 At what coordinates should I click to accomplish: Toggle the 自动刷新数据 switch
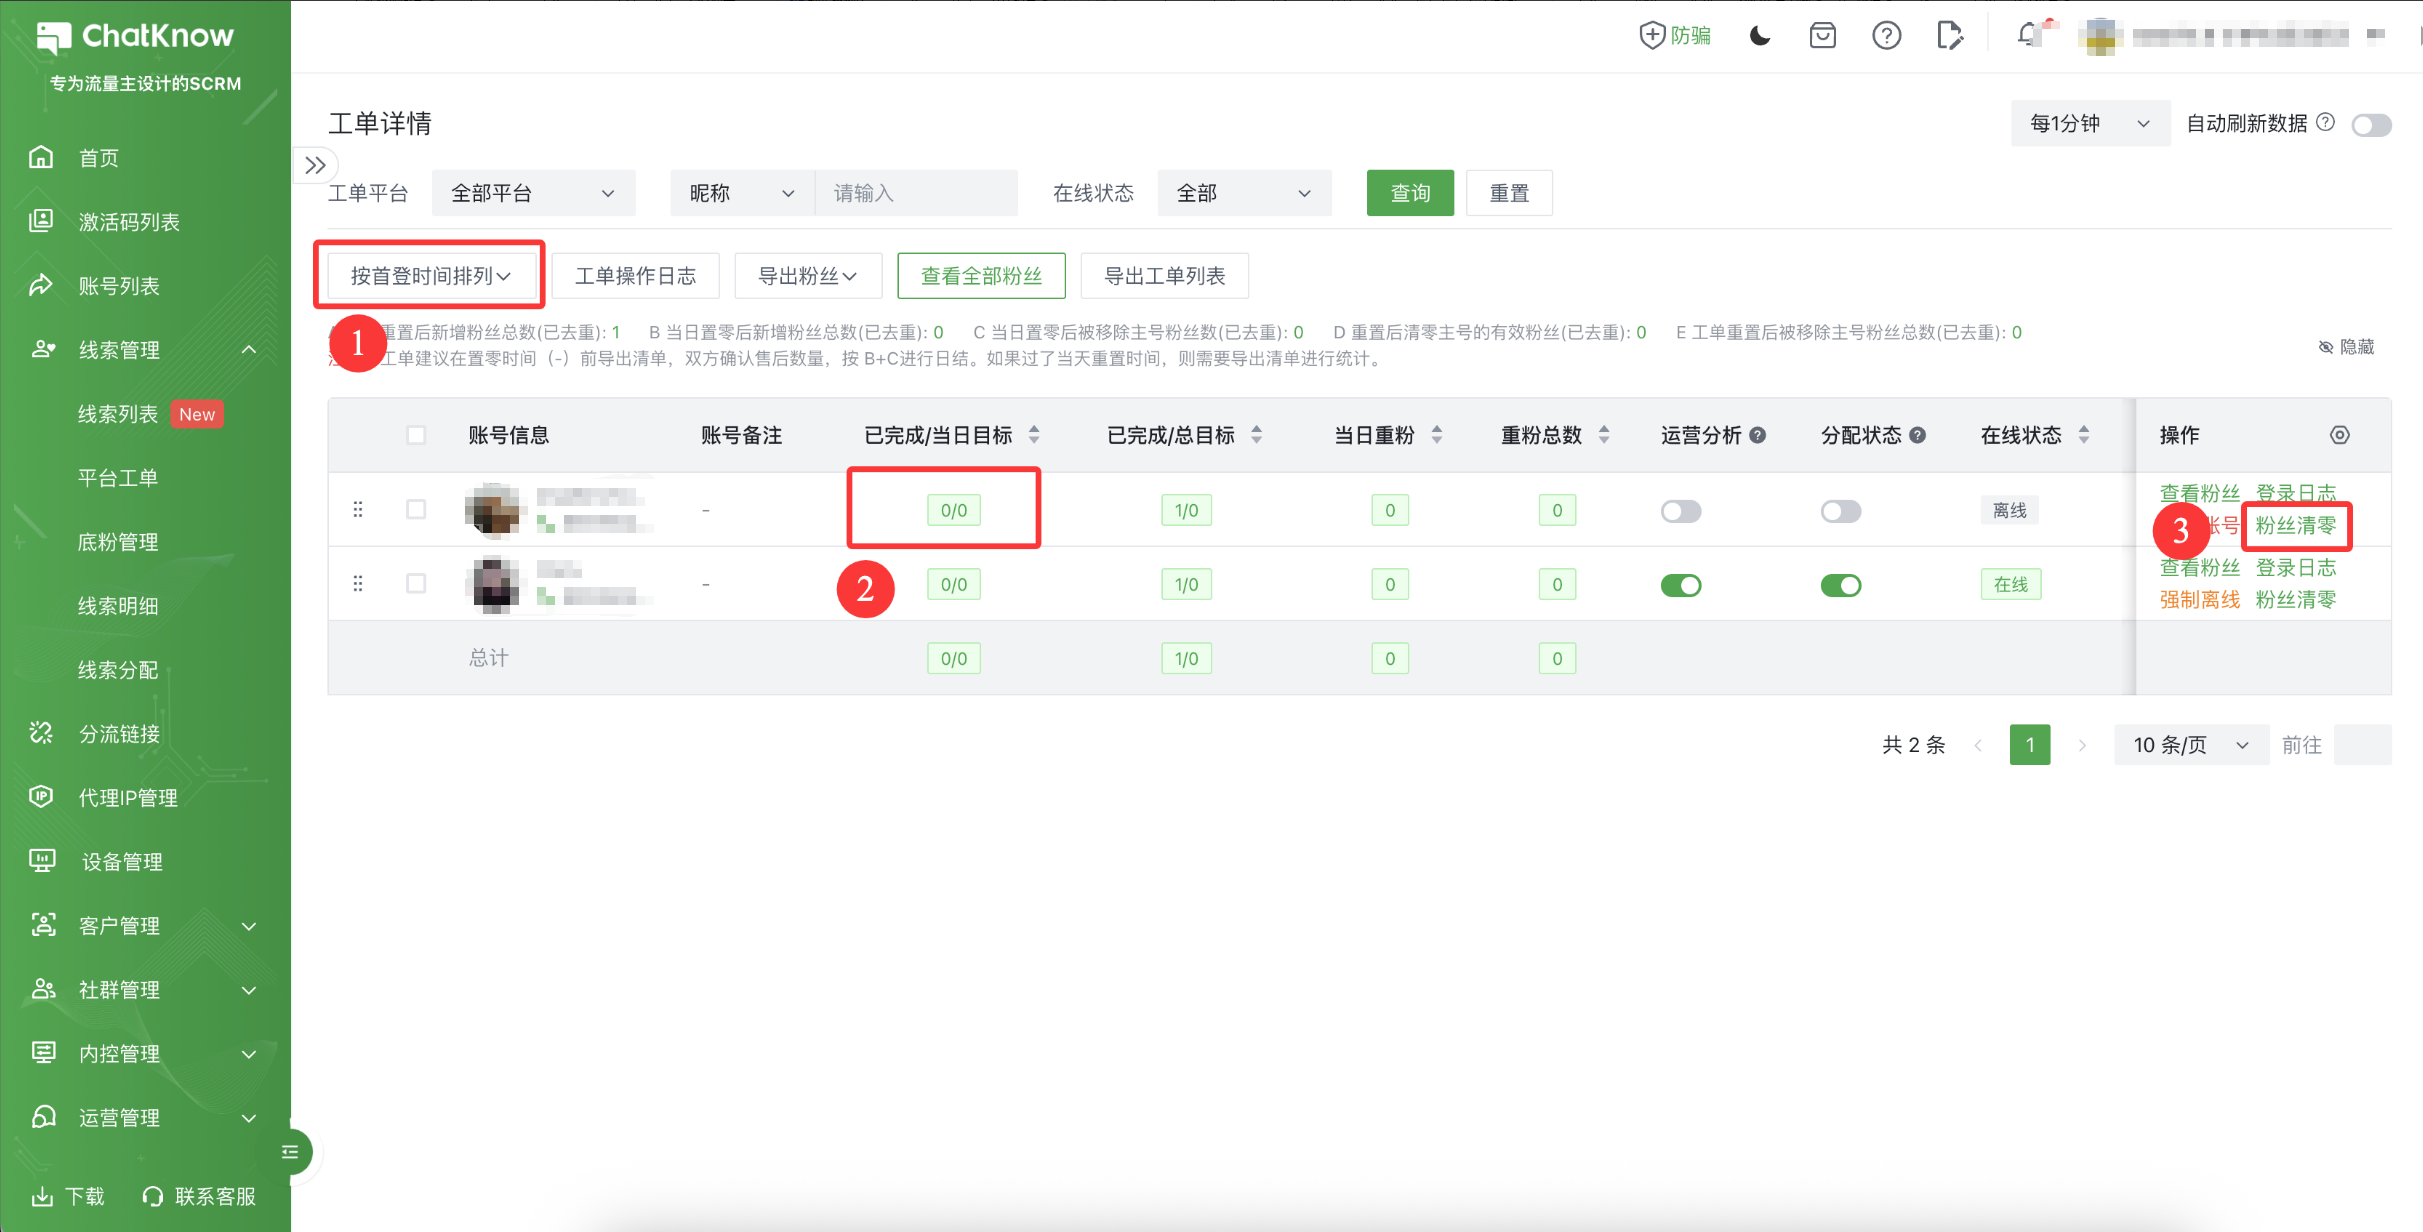point(2371,125)
